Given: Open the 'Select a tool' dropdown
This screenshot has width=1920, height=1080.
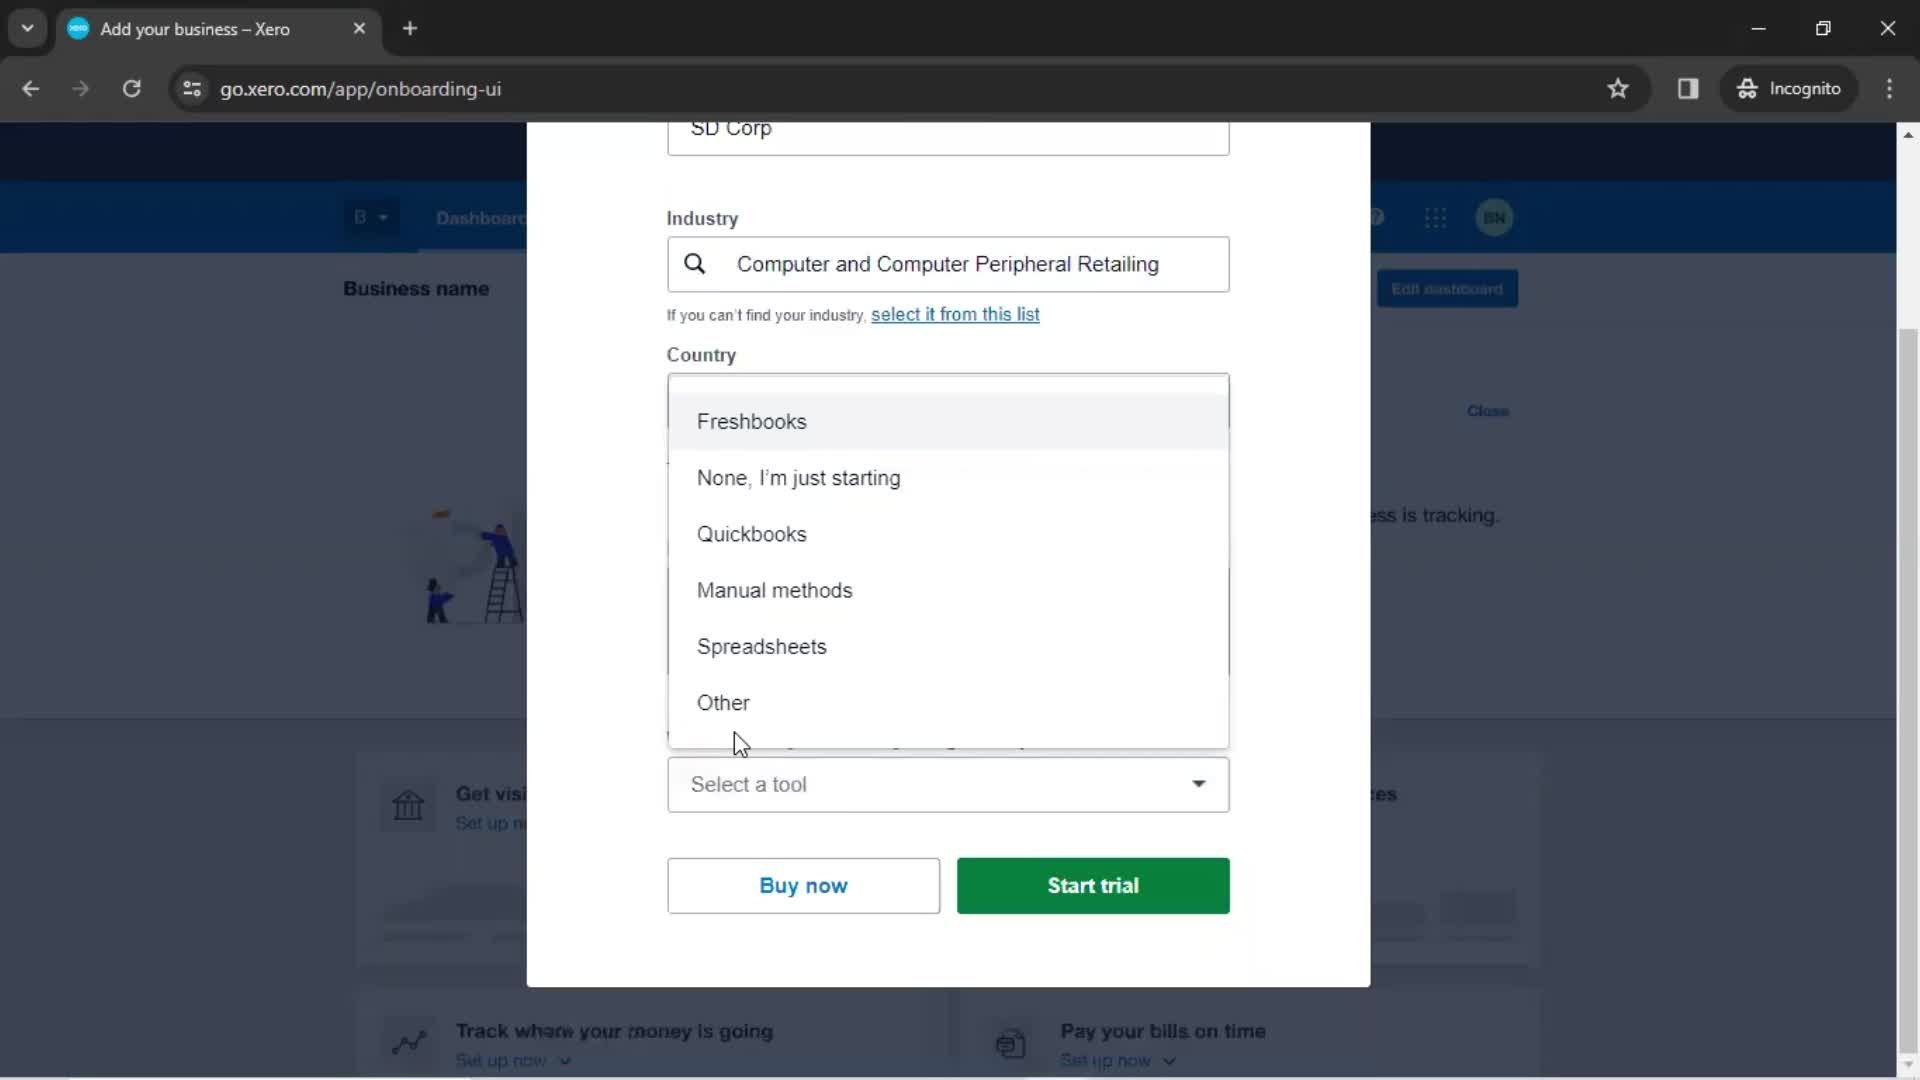Looking at the screenshot, I should point(948,784).
